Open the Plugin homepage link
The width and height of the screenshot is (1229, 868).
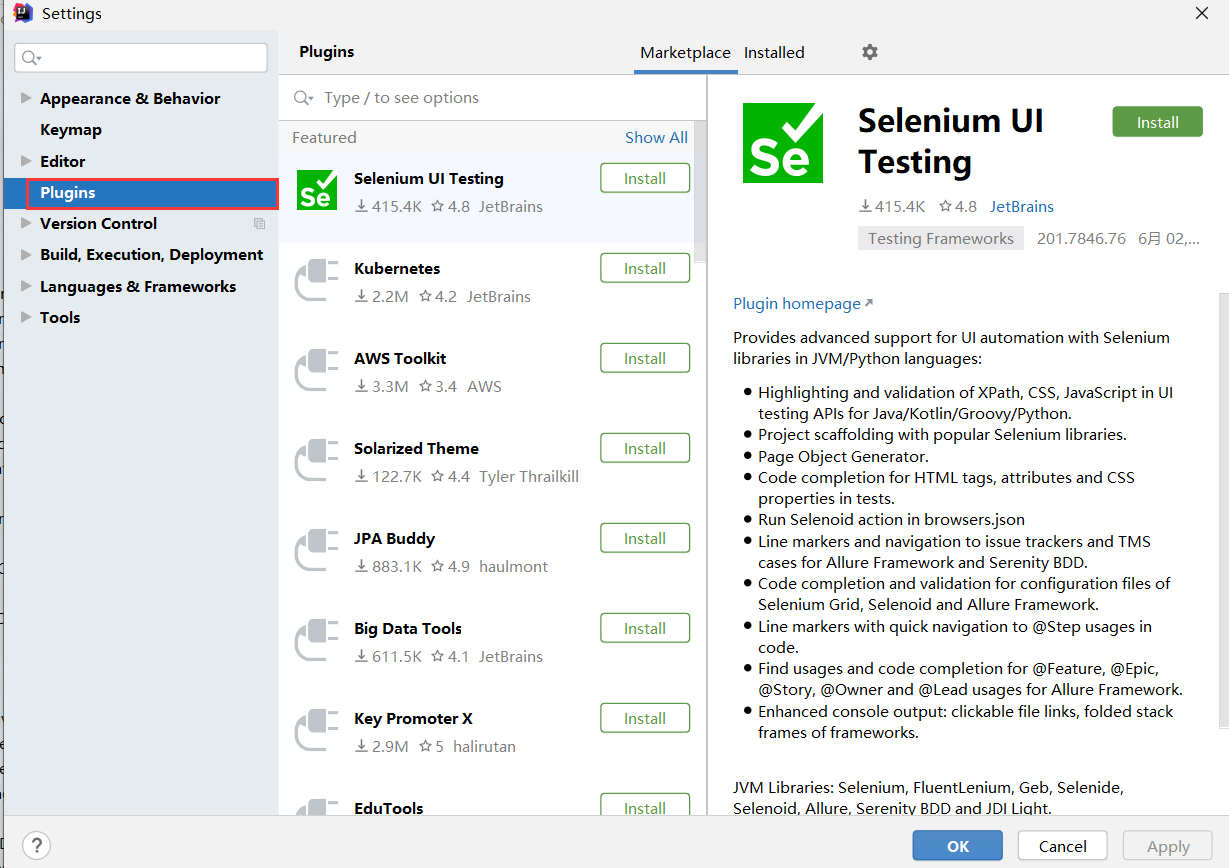(803, 303)
